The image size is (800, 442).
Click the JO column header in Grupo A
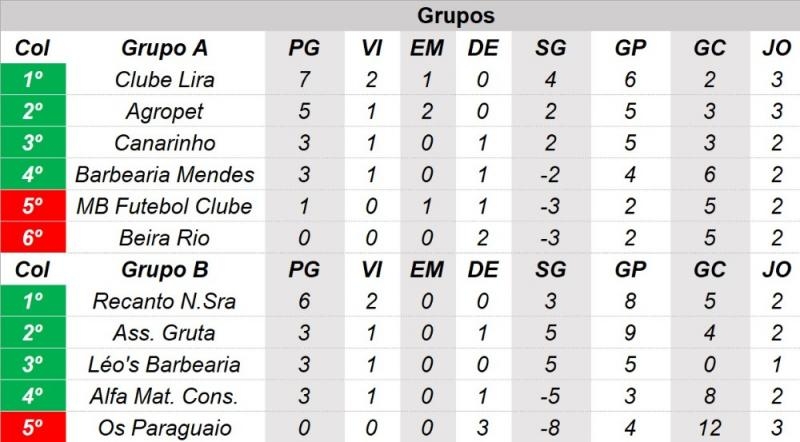[776, 48]
